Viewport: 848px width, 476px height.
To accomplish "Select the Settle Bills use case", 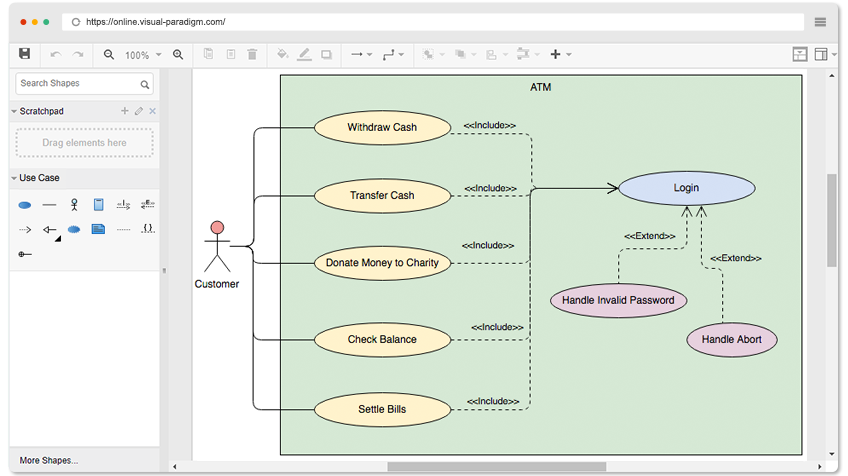I will click(382, 409).
